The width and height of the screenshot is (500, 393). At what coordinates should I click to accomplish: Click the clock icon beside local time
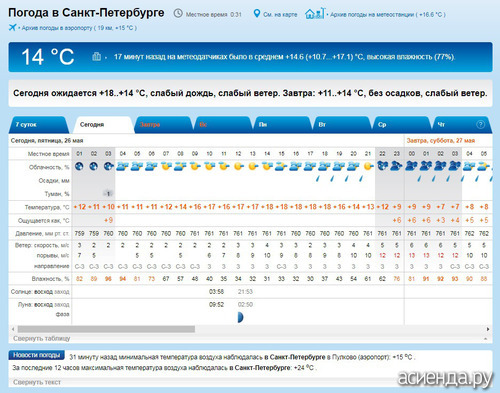pos(178,13)
